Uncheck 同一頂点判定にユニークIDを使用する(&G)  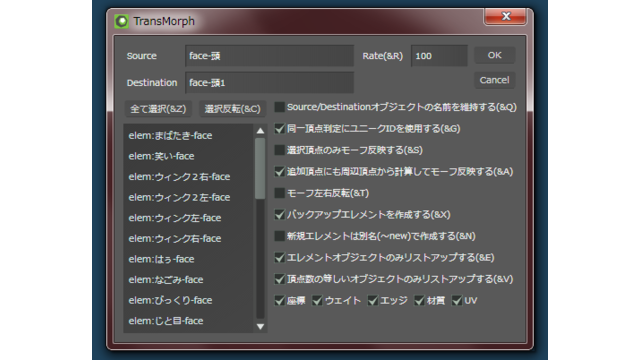point(280,129)
